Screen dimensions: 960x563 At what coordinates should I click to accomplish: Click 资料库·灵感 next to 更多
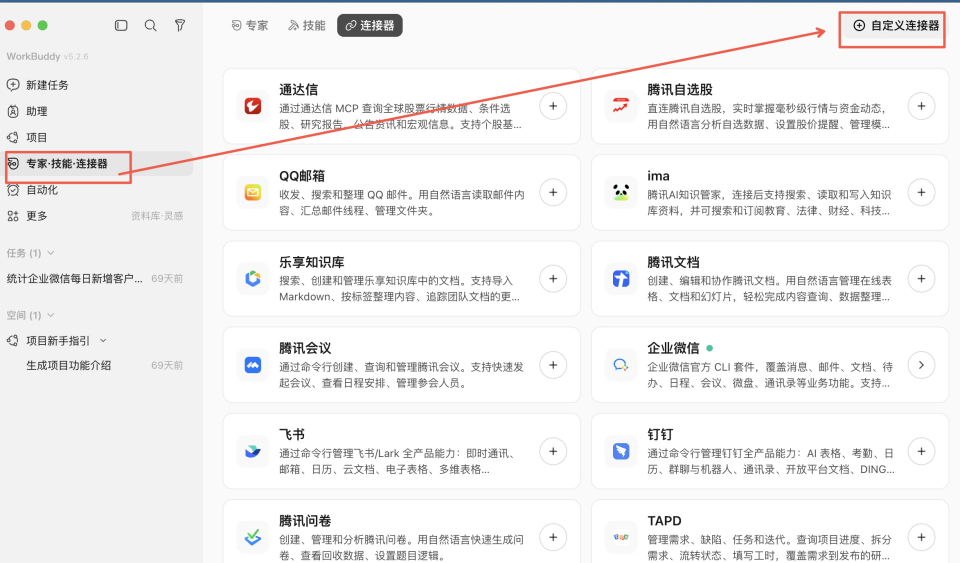tap(157, 216)
